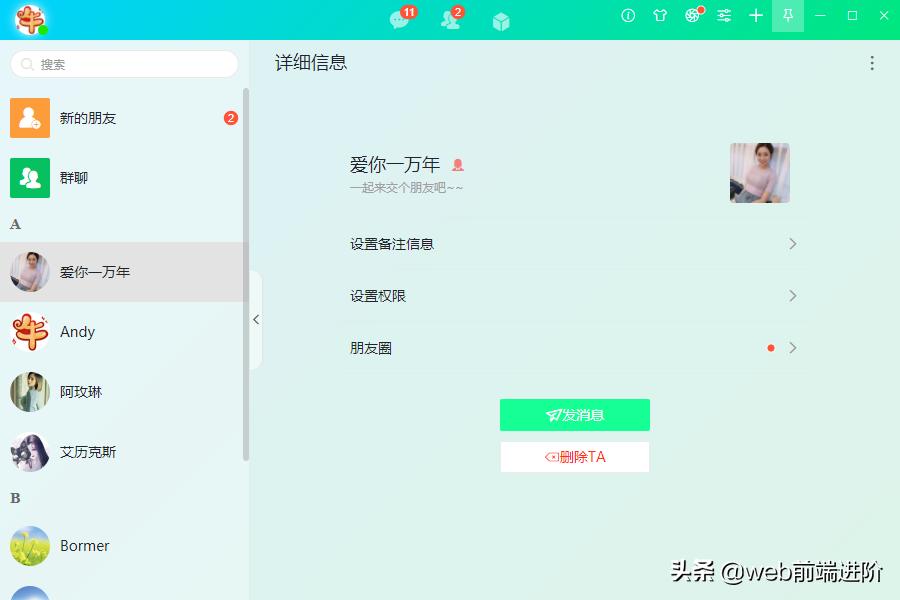Open the chat messages icon with 11 notifications
The image size is (900, 600).
[396, 18]
